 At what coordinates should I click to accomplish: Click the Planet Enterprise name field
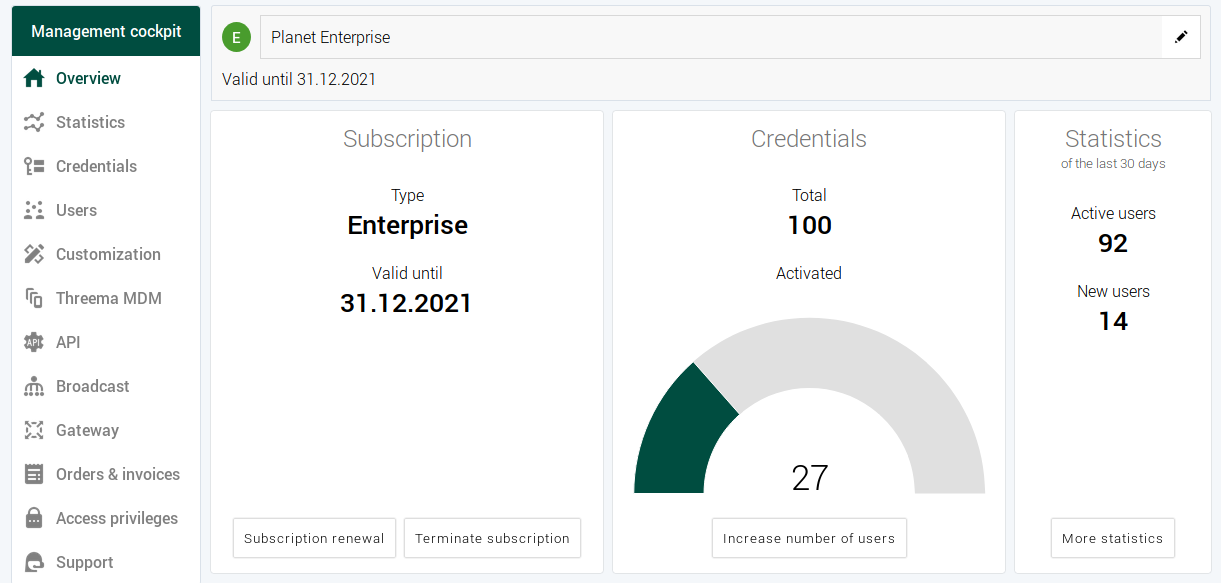tap(711, 37)
